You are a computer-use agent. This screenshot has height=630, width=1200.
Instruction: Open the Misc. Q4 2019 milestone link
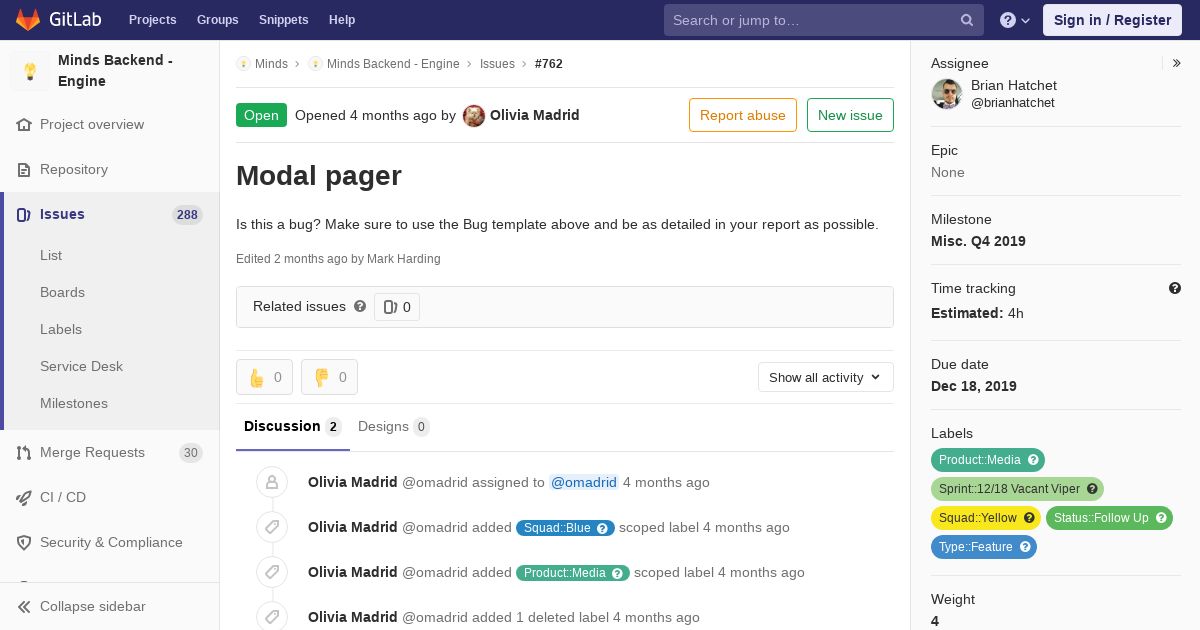point(978,241)
